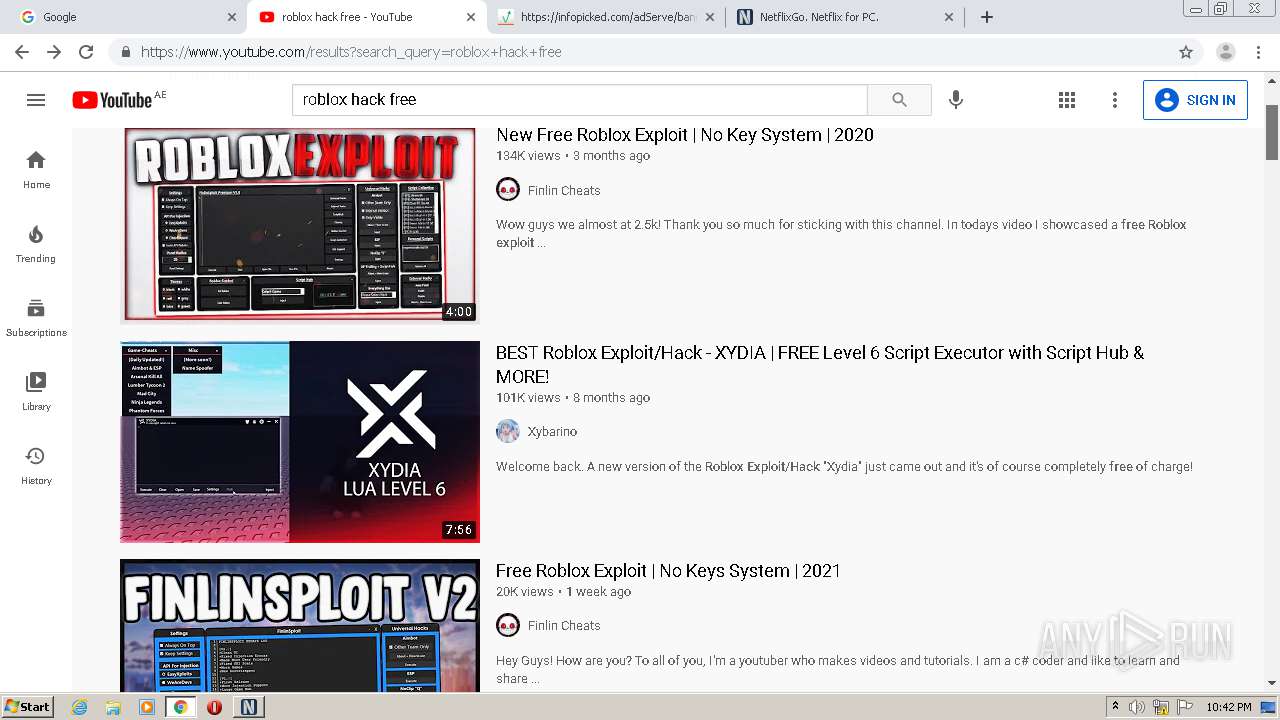Reload the current page

point(86,52)
